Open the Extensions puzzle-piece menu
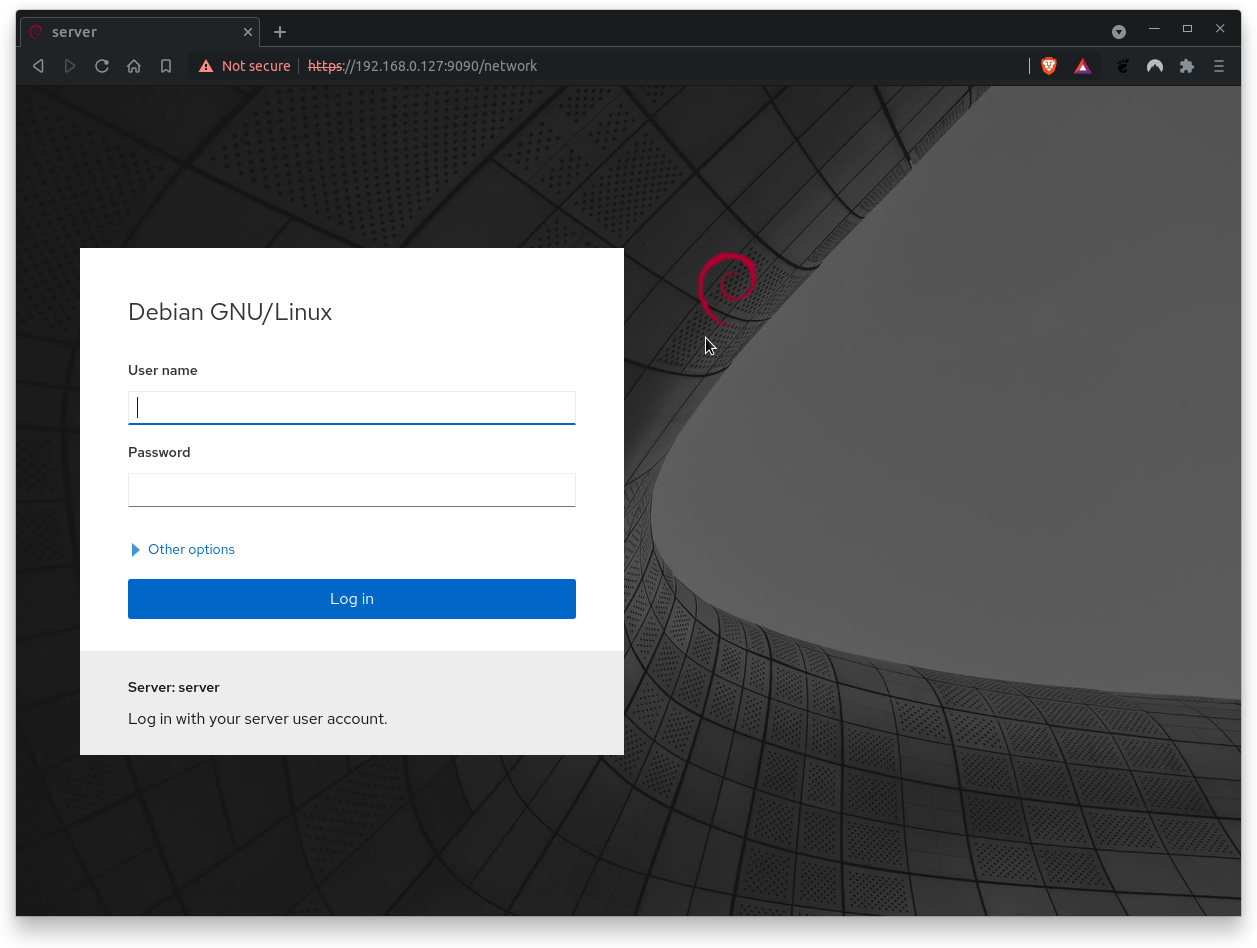Image resolution: width=1257 pixels, height=948 pixels. 1187,66
